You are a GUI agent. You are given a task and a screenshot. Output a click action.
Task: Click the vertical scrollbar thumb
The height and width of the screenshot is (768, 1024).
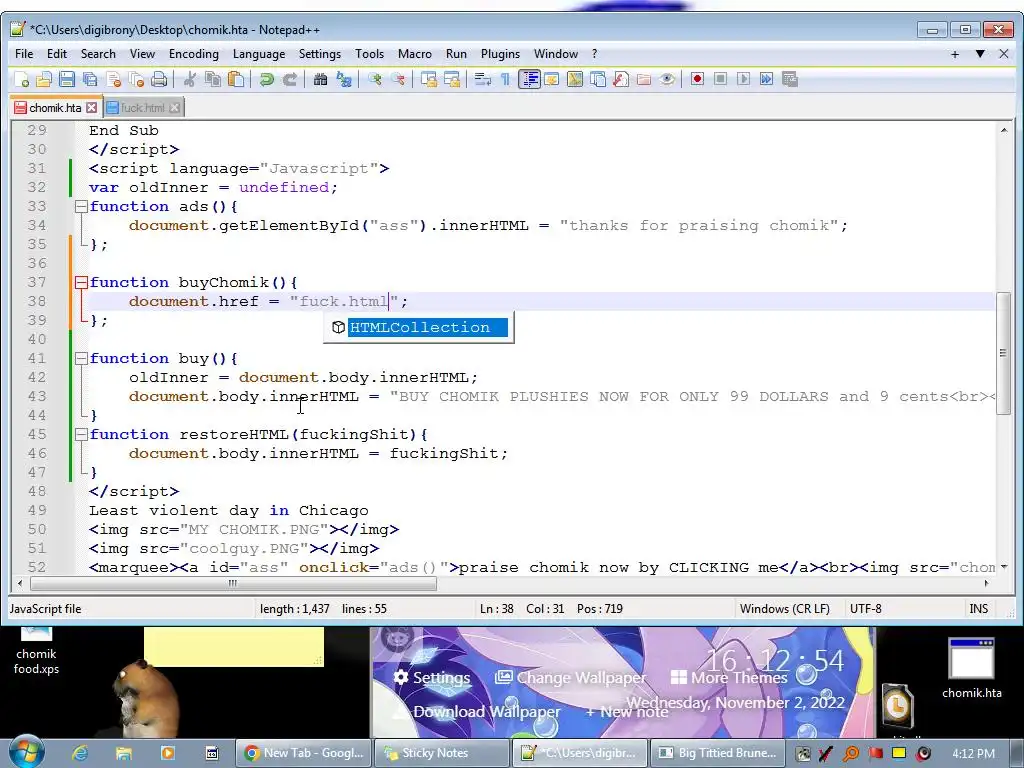(x=1003, y=353)
